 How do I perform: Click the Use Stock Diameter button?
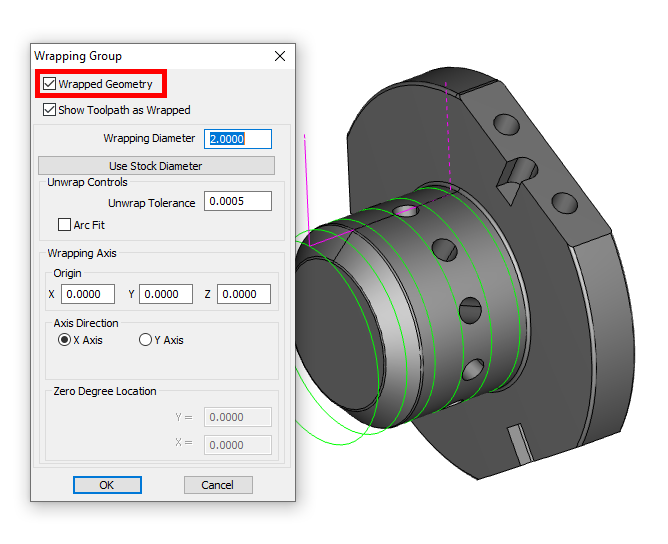pos(156,166)
